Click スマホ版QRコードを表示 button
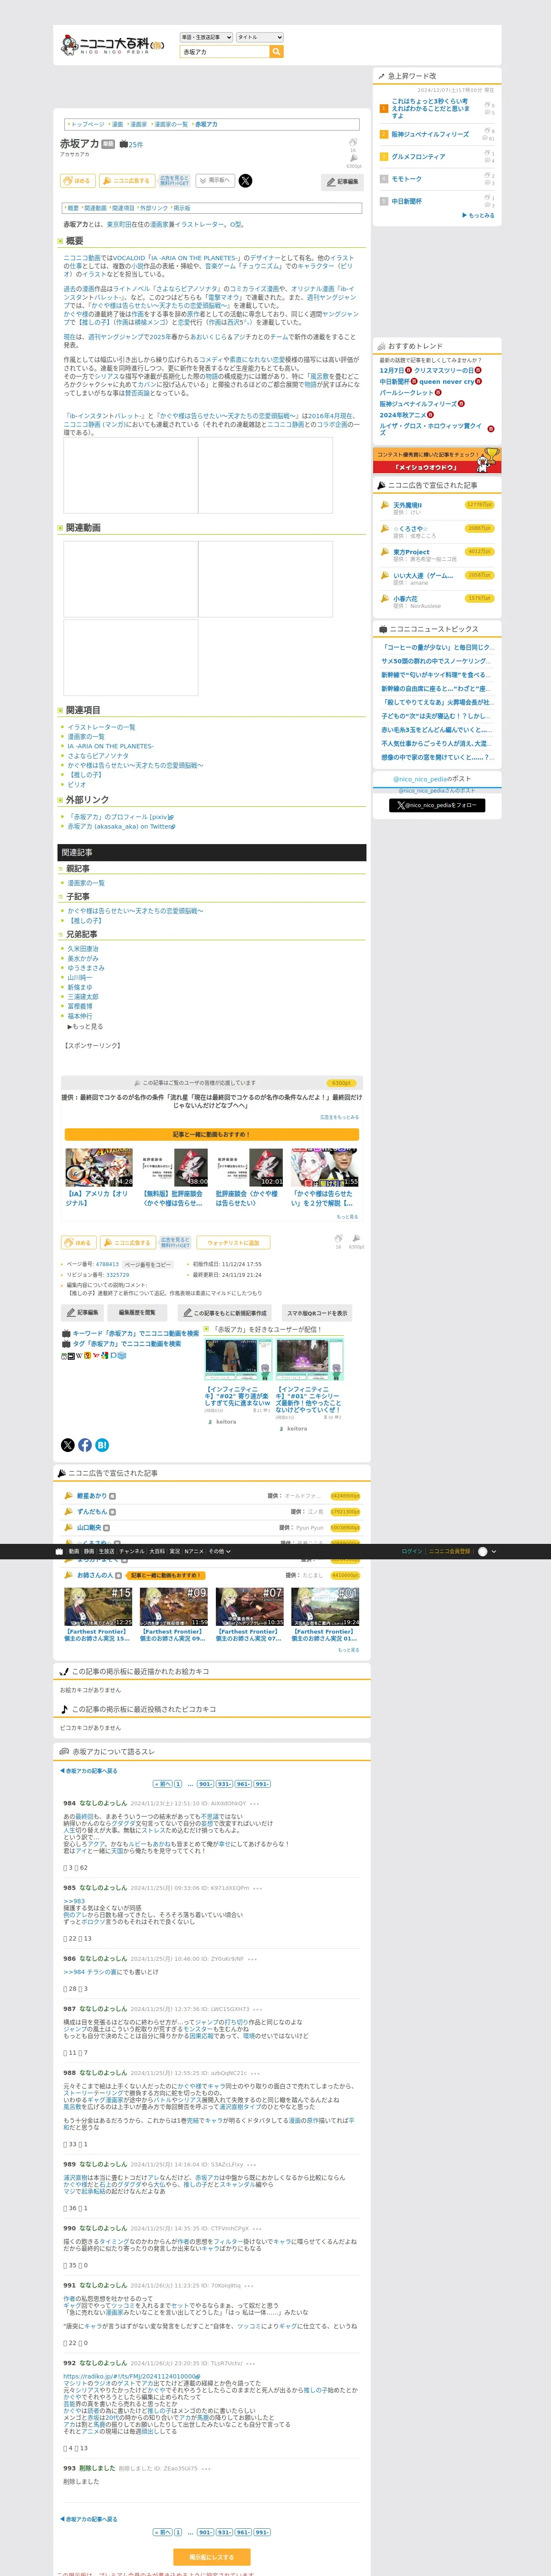 click(x=317, y=1312)
